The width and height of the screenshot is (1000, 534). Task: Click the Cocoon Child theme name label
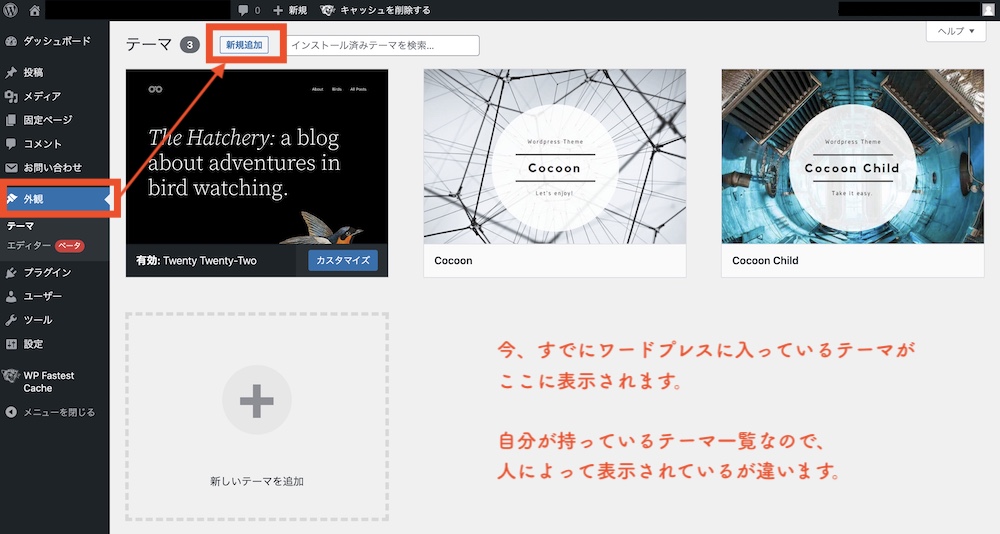click(x=765, y=260)
